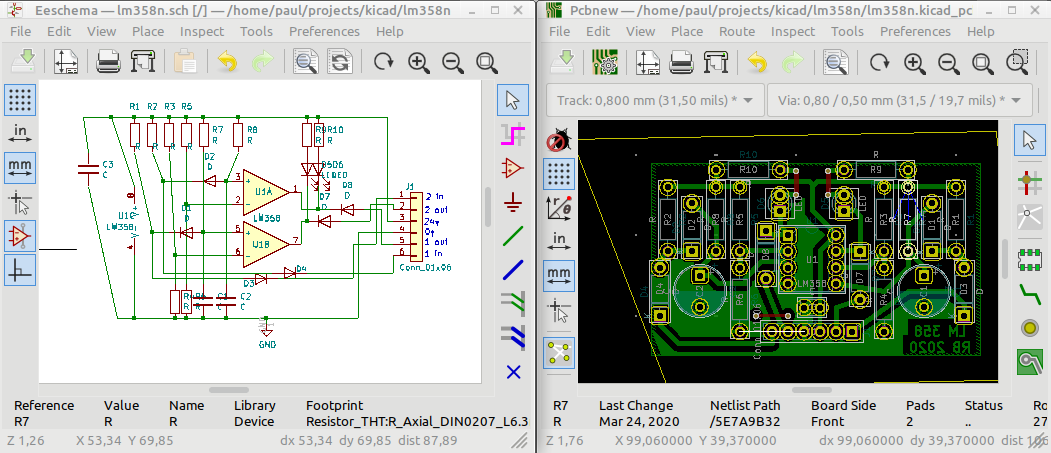Open Route menu in Pcbnew

coord(737,31)
